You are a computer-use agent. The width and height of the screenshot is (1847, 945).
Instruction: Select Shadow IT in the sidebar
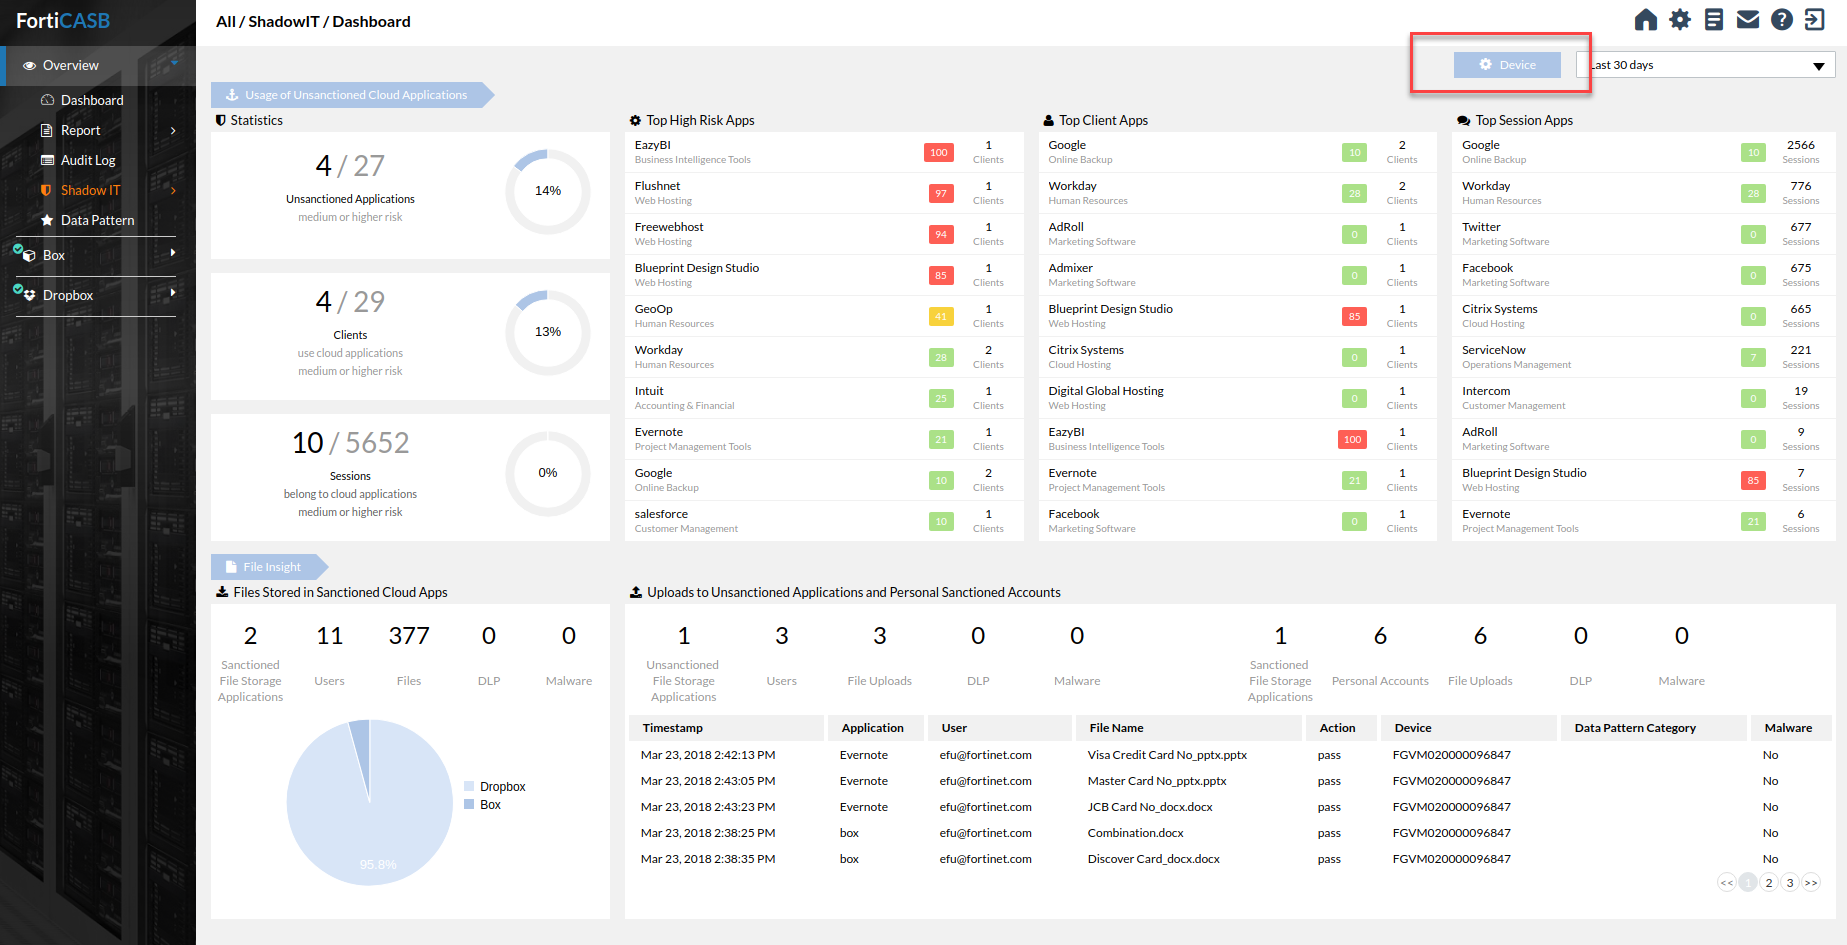click(x=90, y=190)
